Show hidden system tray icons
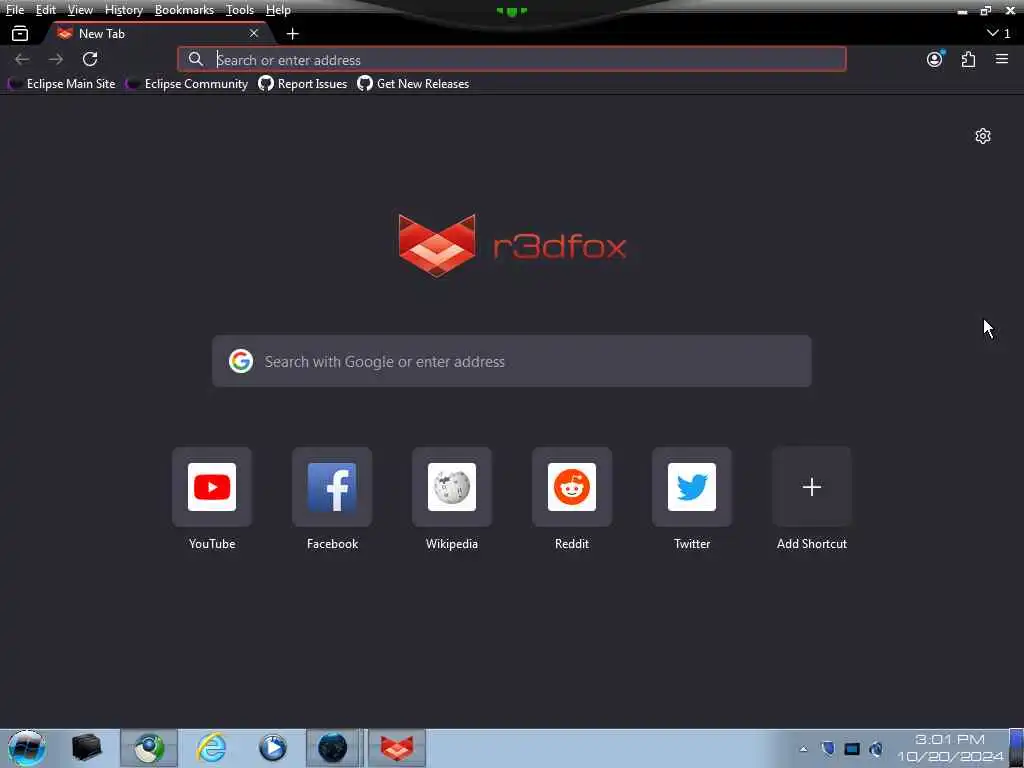Screen dimensions: 1024x768 803,749
